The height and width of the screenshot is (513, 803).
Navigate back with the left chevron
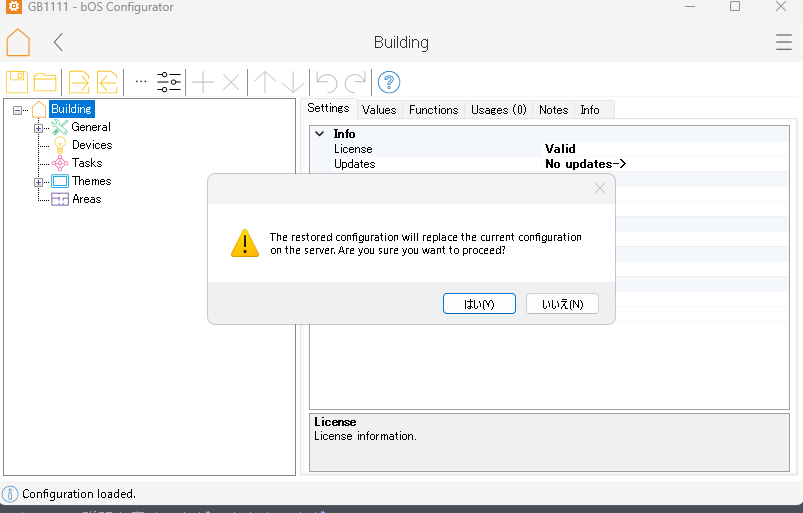58,42
